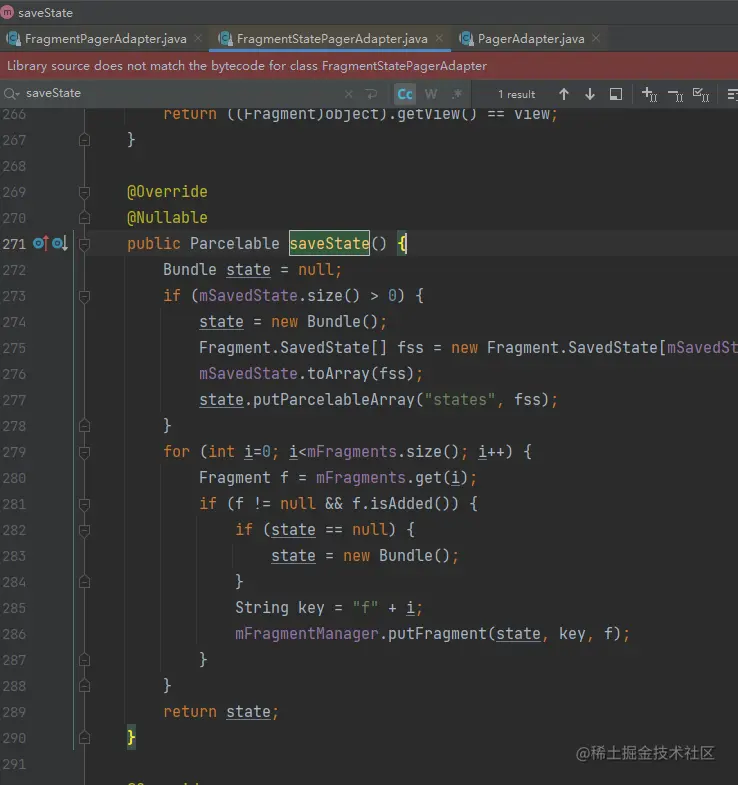Click the @Override annotation
The image size is (738, 785).
point(167,192)
